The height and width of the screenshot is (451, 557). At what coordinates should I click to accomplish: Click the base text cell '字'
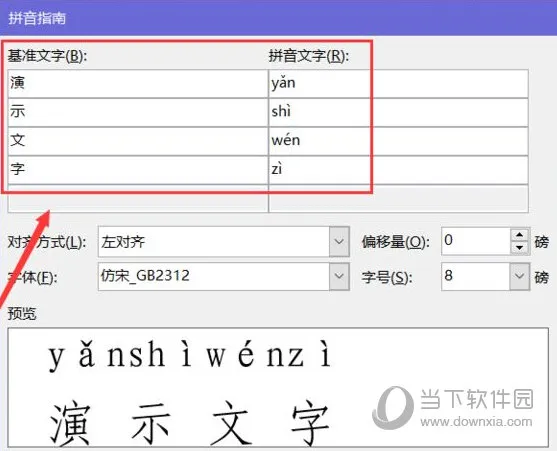(138, 170)
